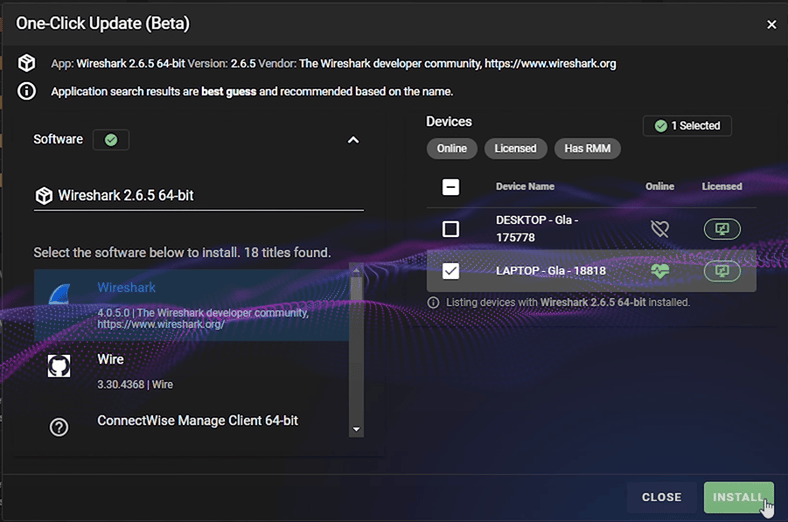Viewport: 788px width, 522px height.
Task: Click the online heartbeat icon for LAPTOP device
Action: (659, 271)
